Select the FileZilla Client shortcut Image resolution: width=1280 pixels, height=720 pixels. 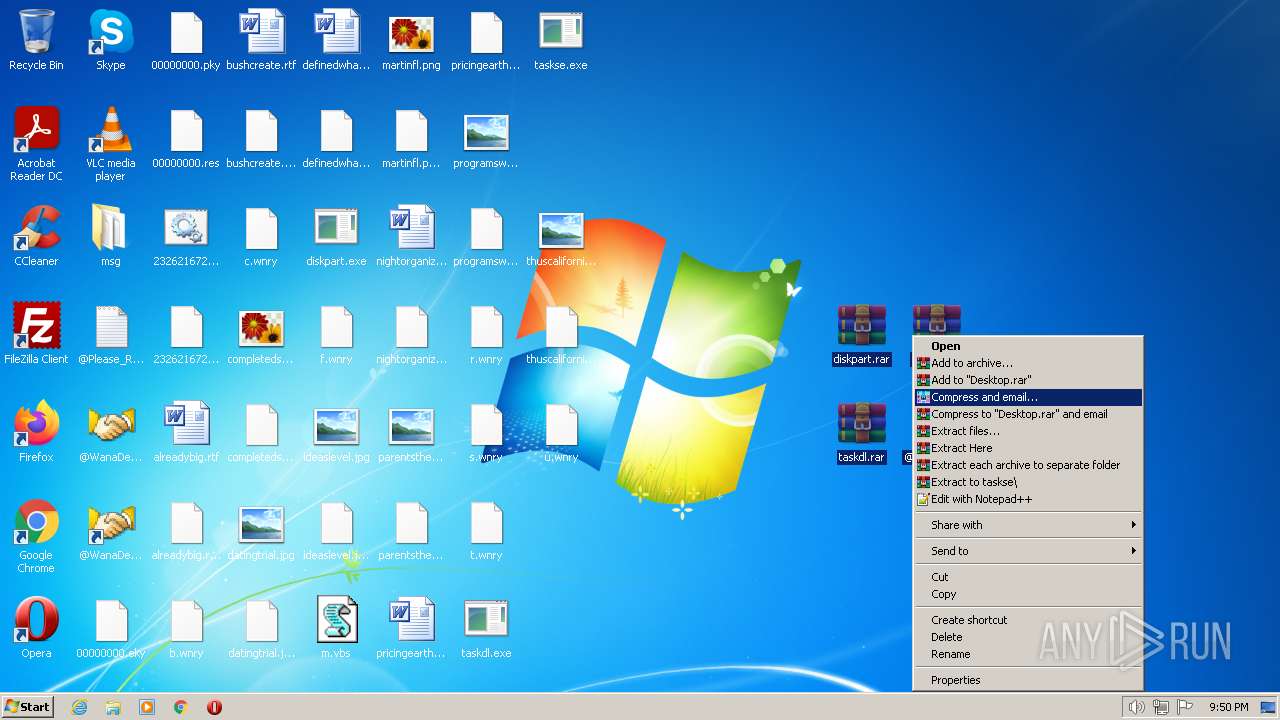point(36,334)
